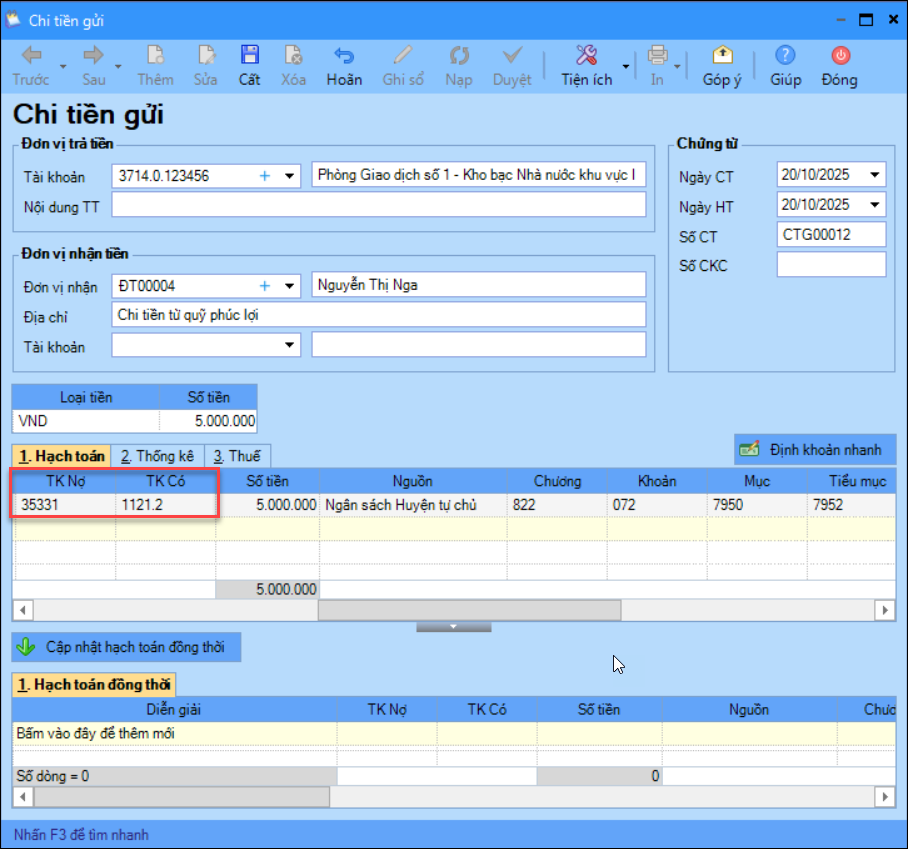Switch to the Thuế tab
This screenshot has width=908, height=849.
click(235, 456)
